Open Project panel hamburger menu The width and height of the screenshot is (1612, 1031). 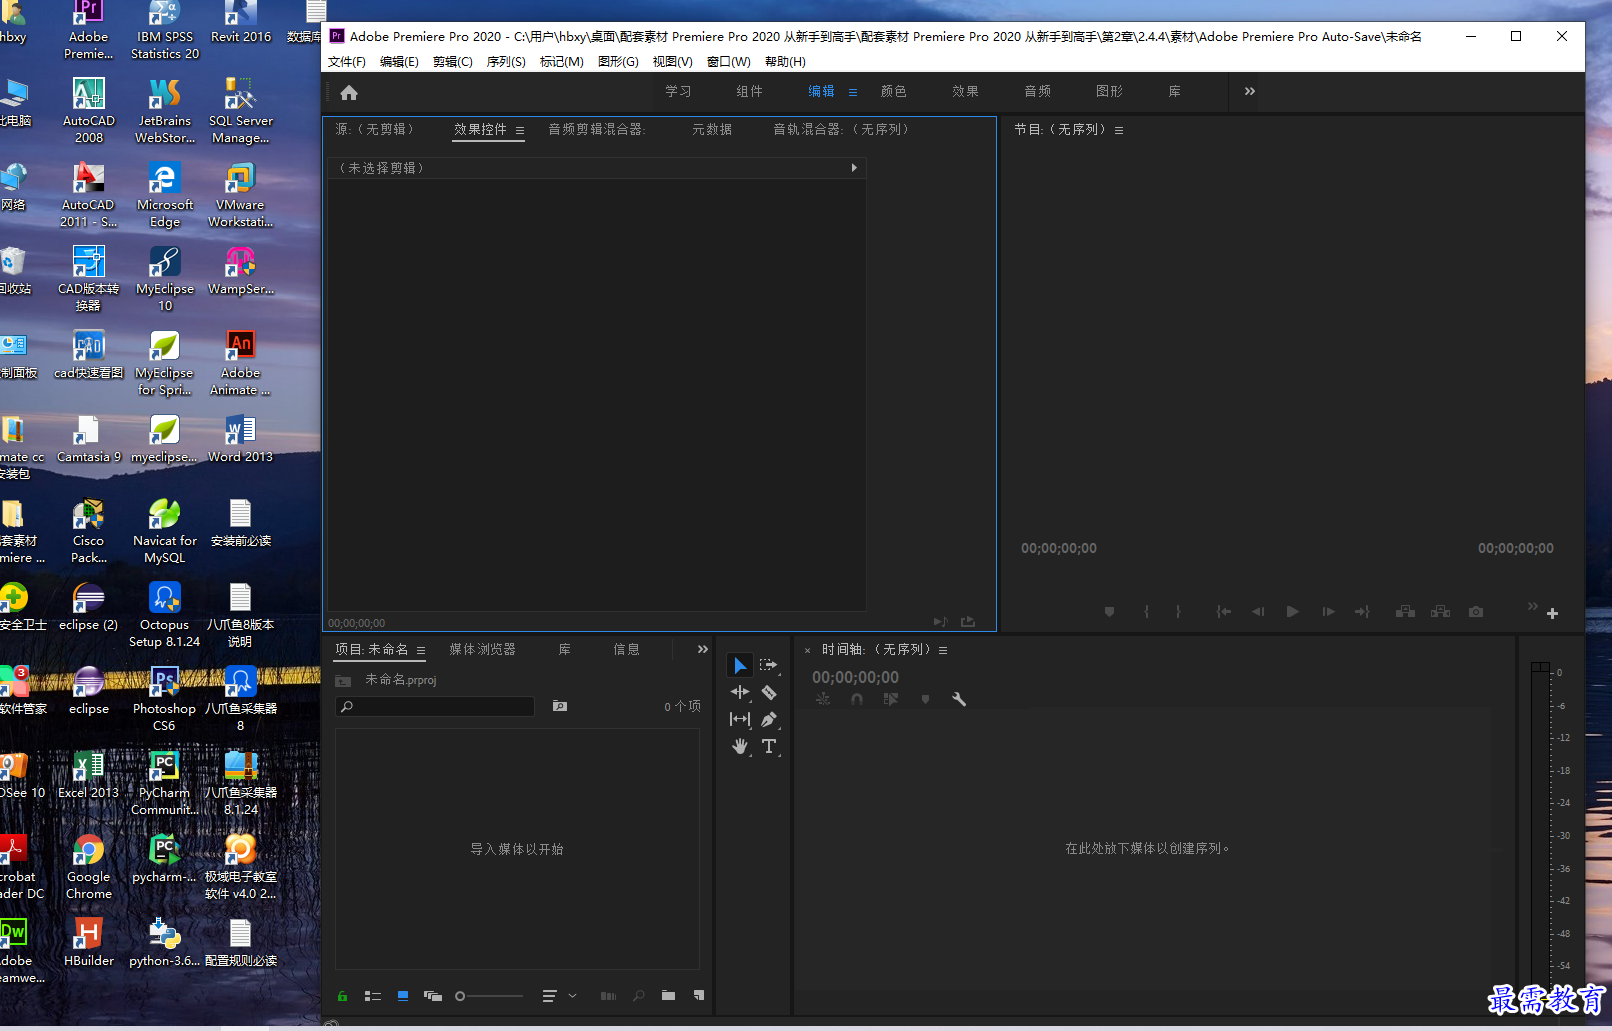(x=421, y=650)
